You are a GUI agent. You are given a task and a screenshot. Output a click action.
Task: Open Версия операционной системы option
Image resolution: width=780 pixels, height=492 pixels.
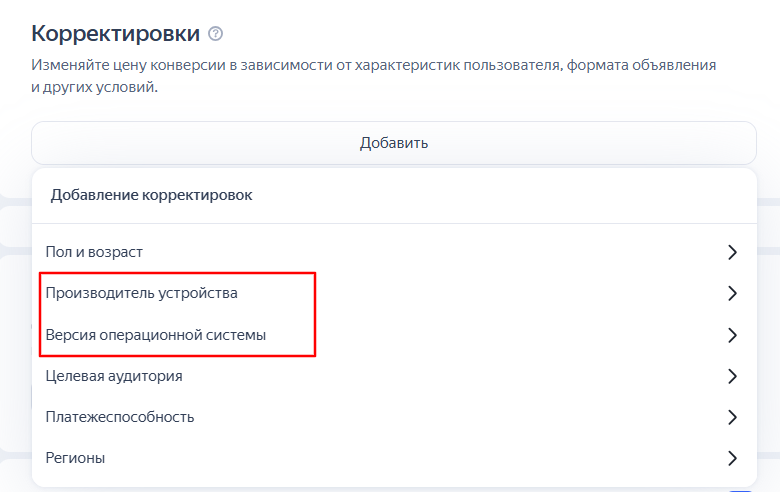coord(155,335)
